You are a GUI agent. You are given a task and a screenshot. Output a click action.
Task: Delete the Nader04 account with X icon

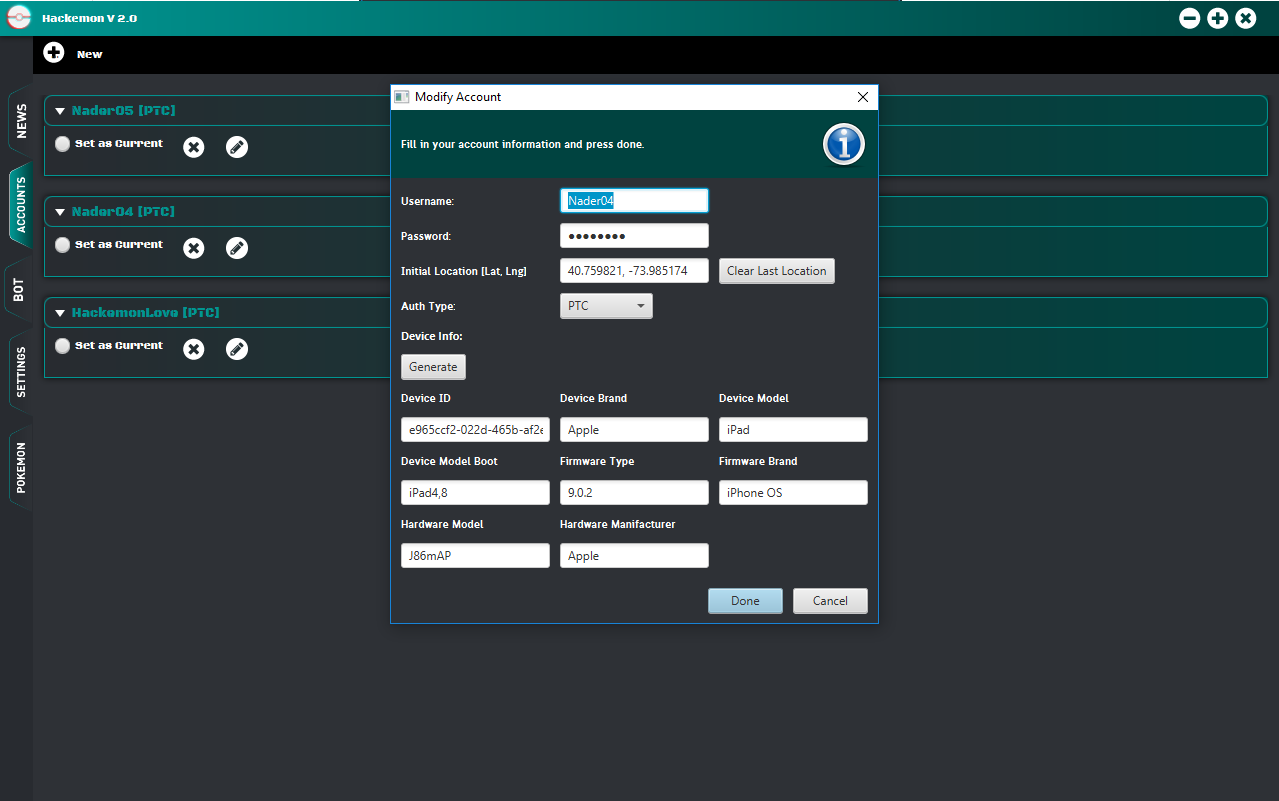click(194, 248)
